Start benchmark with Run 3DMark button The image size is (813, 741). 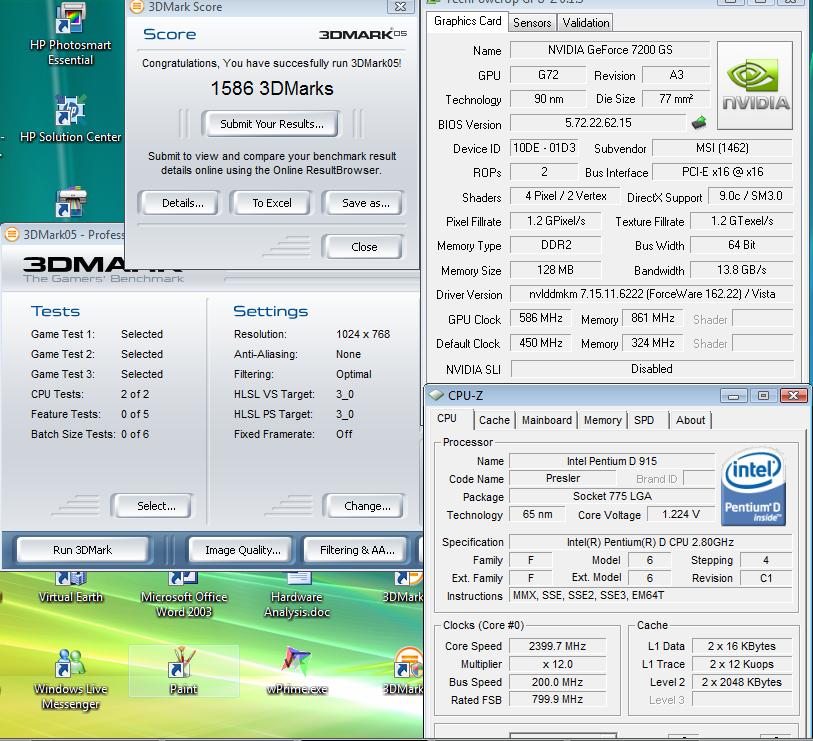pos(82,550)
